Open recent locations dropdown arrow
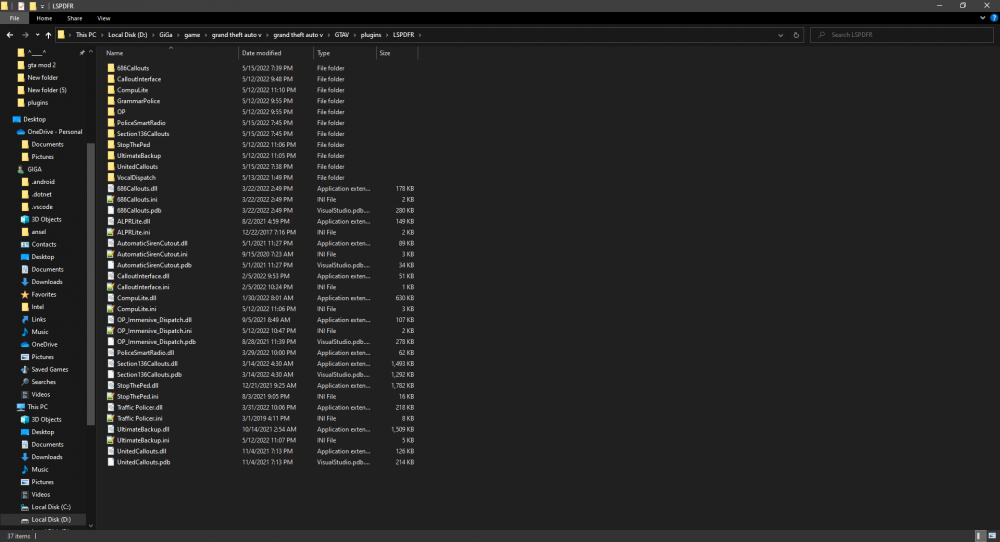 coord(38,35)
